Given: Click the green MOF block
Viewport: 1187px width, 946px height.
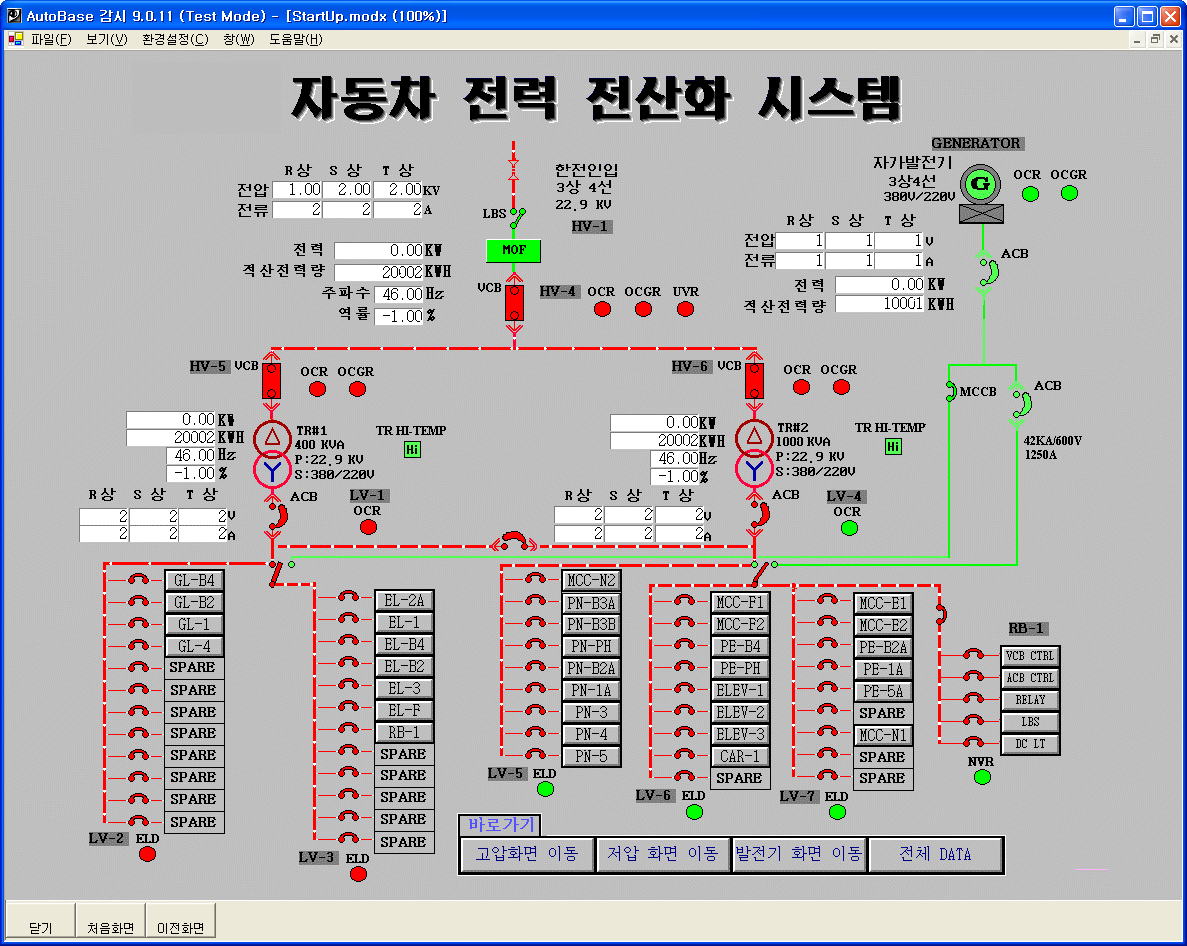Looking at the screenshot, I should 513,250.
